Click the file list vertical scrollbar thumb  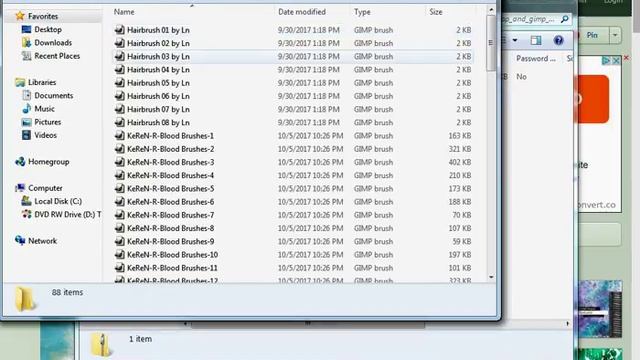coord(491,42)
